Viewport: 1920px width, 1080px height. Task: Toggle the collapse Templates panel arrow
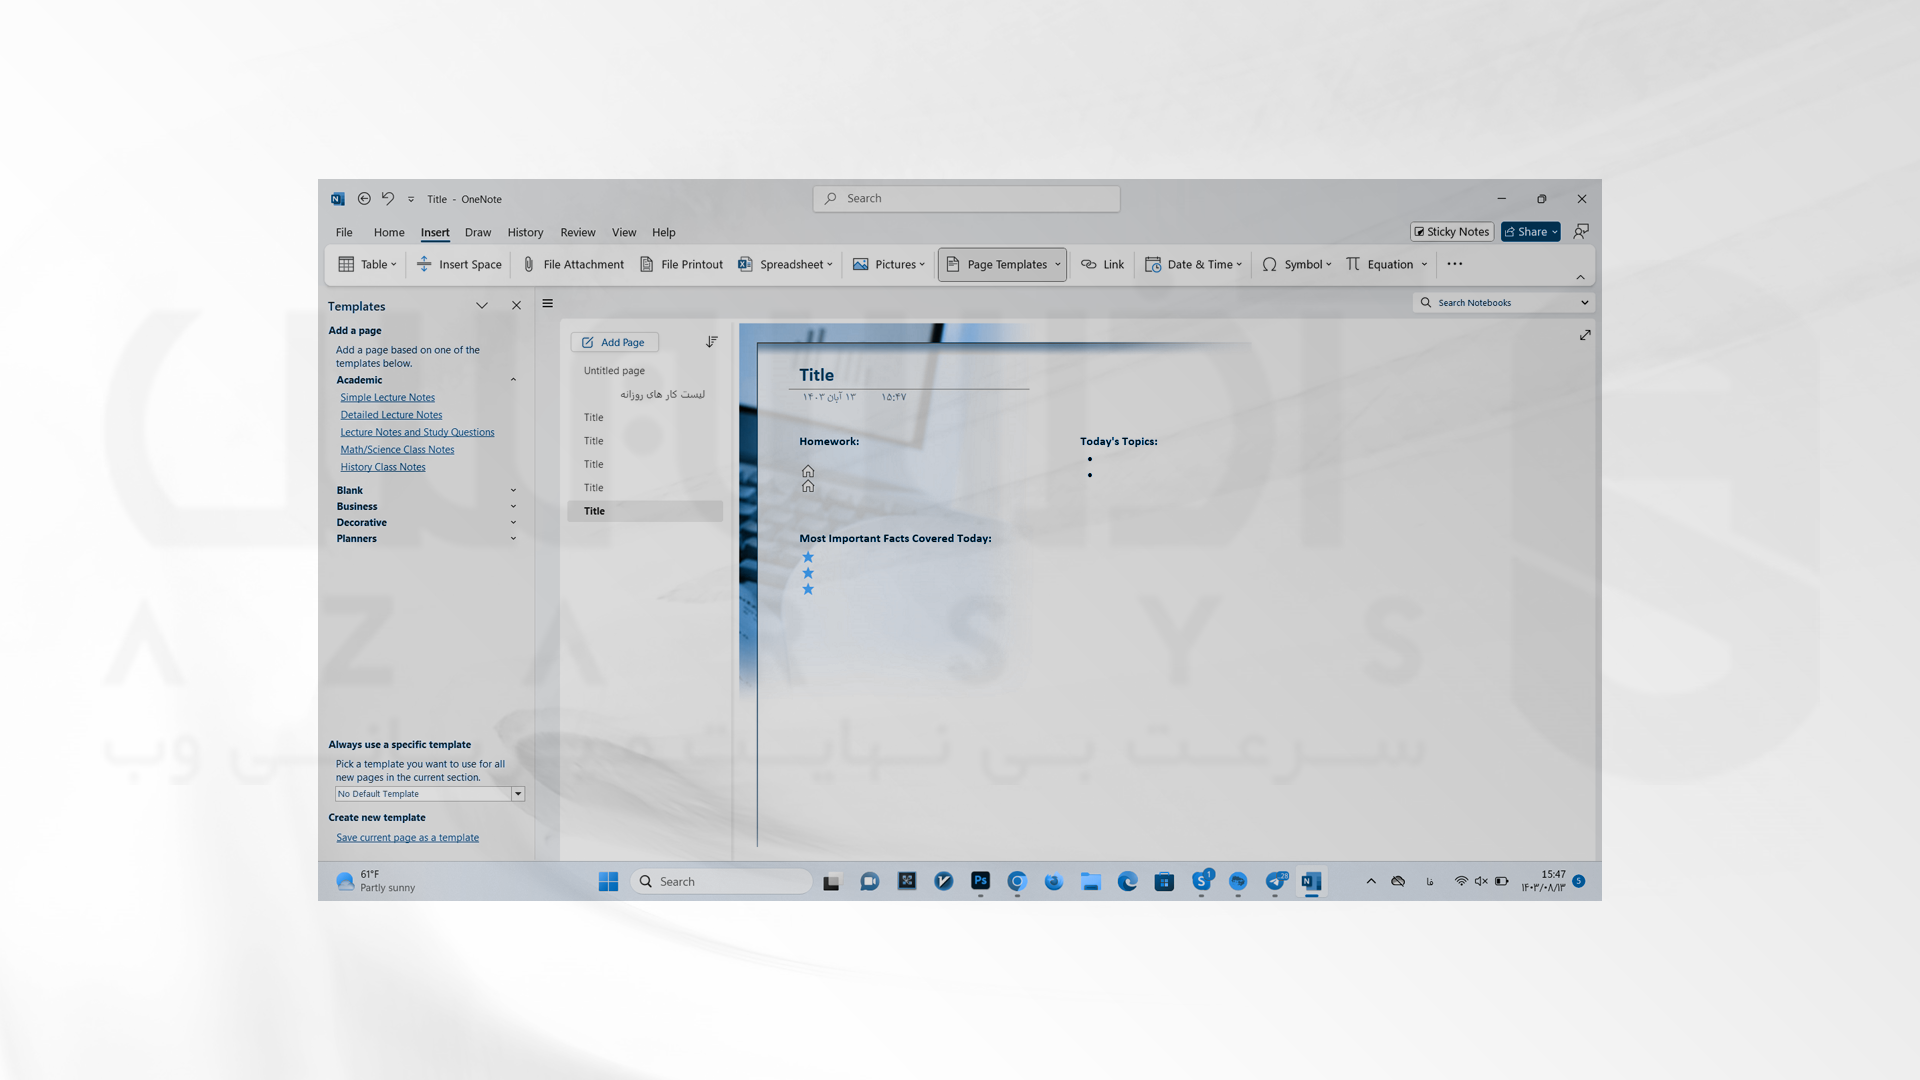click(x=481, y=305)
